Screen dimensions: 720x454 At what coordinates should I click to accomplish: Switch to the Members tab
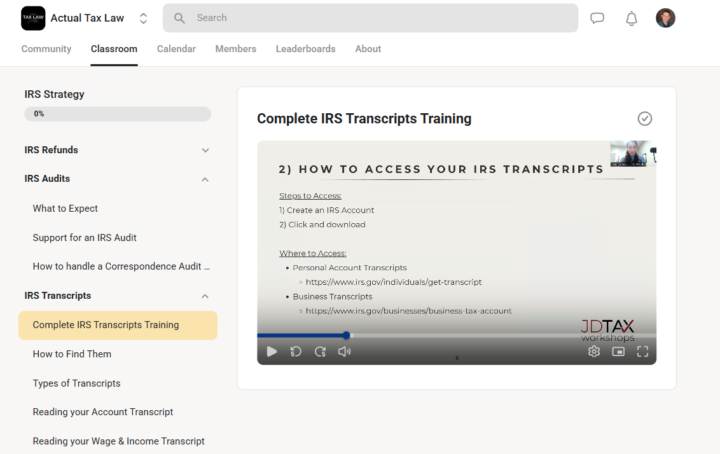click(236, 49)
